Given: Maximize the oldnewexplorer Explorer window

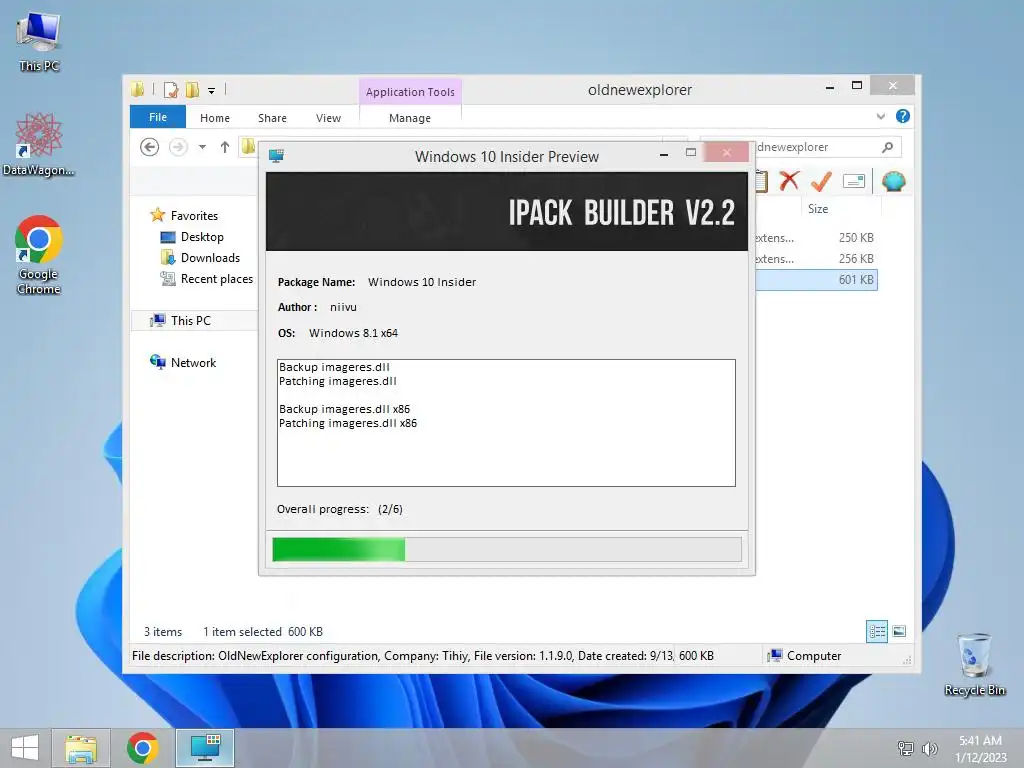Looking at the screenshot, I should point(857,86).
